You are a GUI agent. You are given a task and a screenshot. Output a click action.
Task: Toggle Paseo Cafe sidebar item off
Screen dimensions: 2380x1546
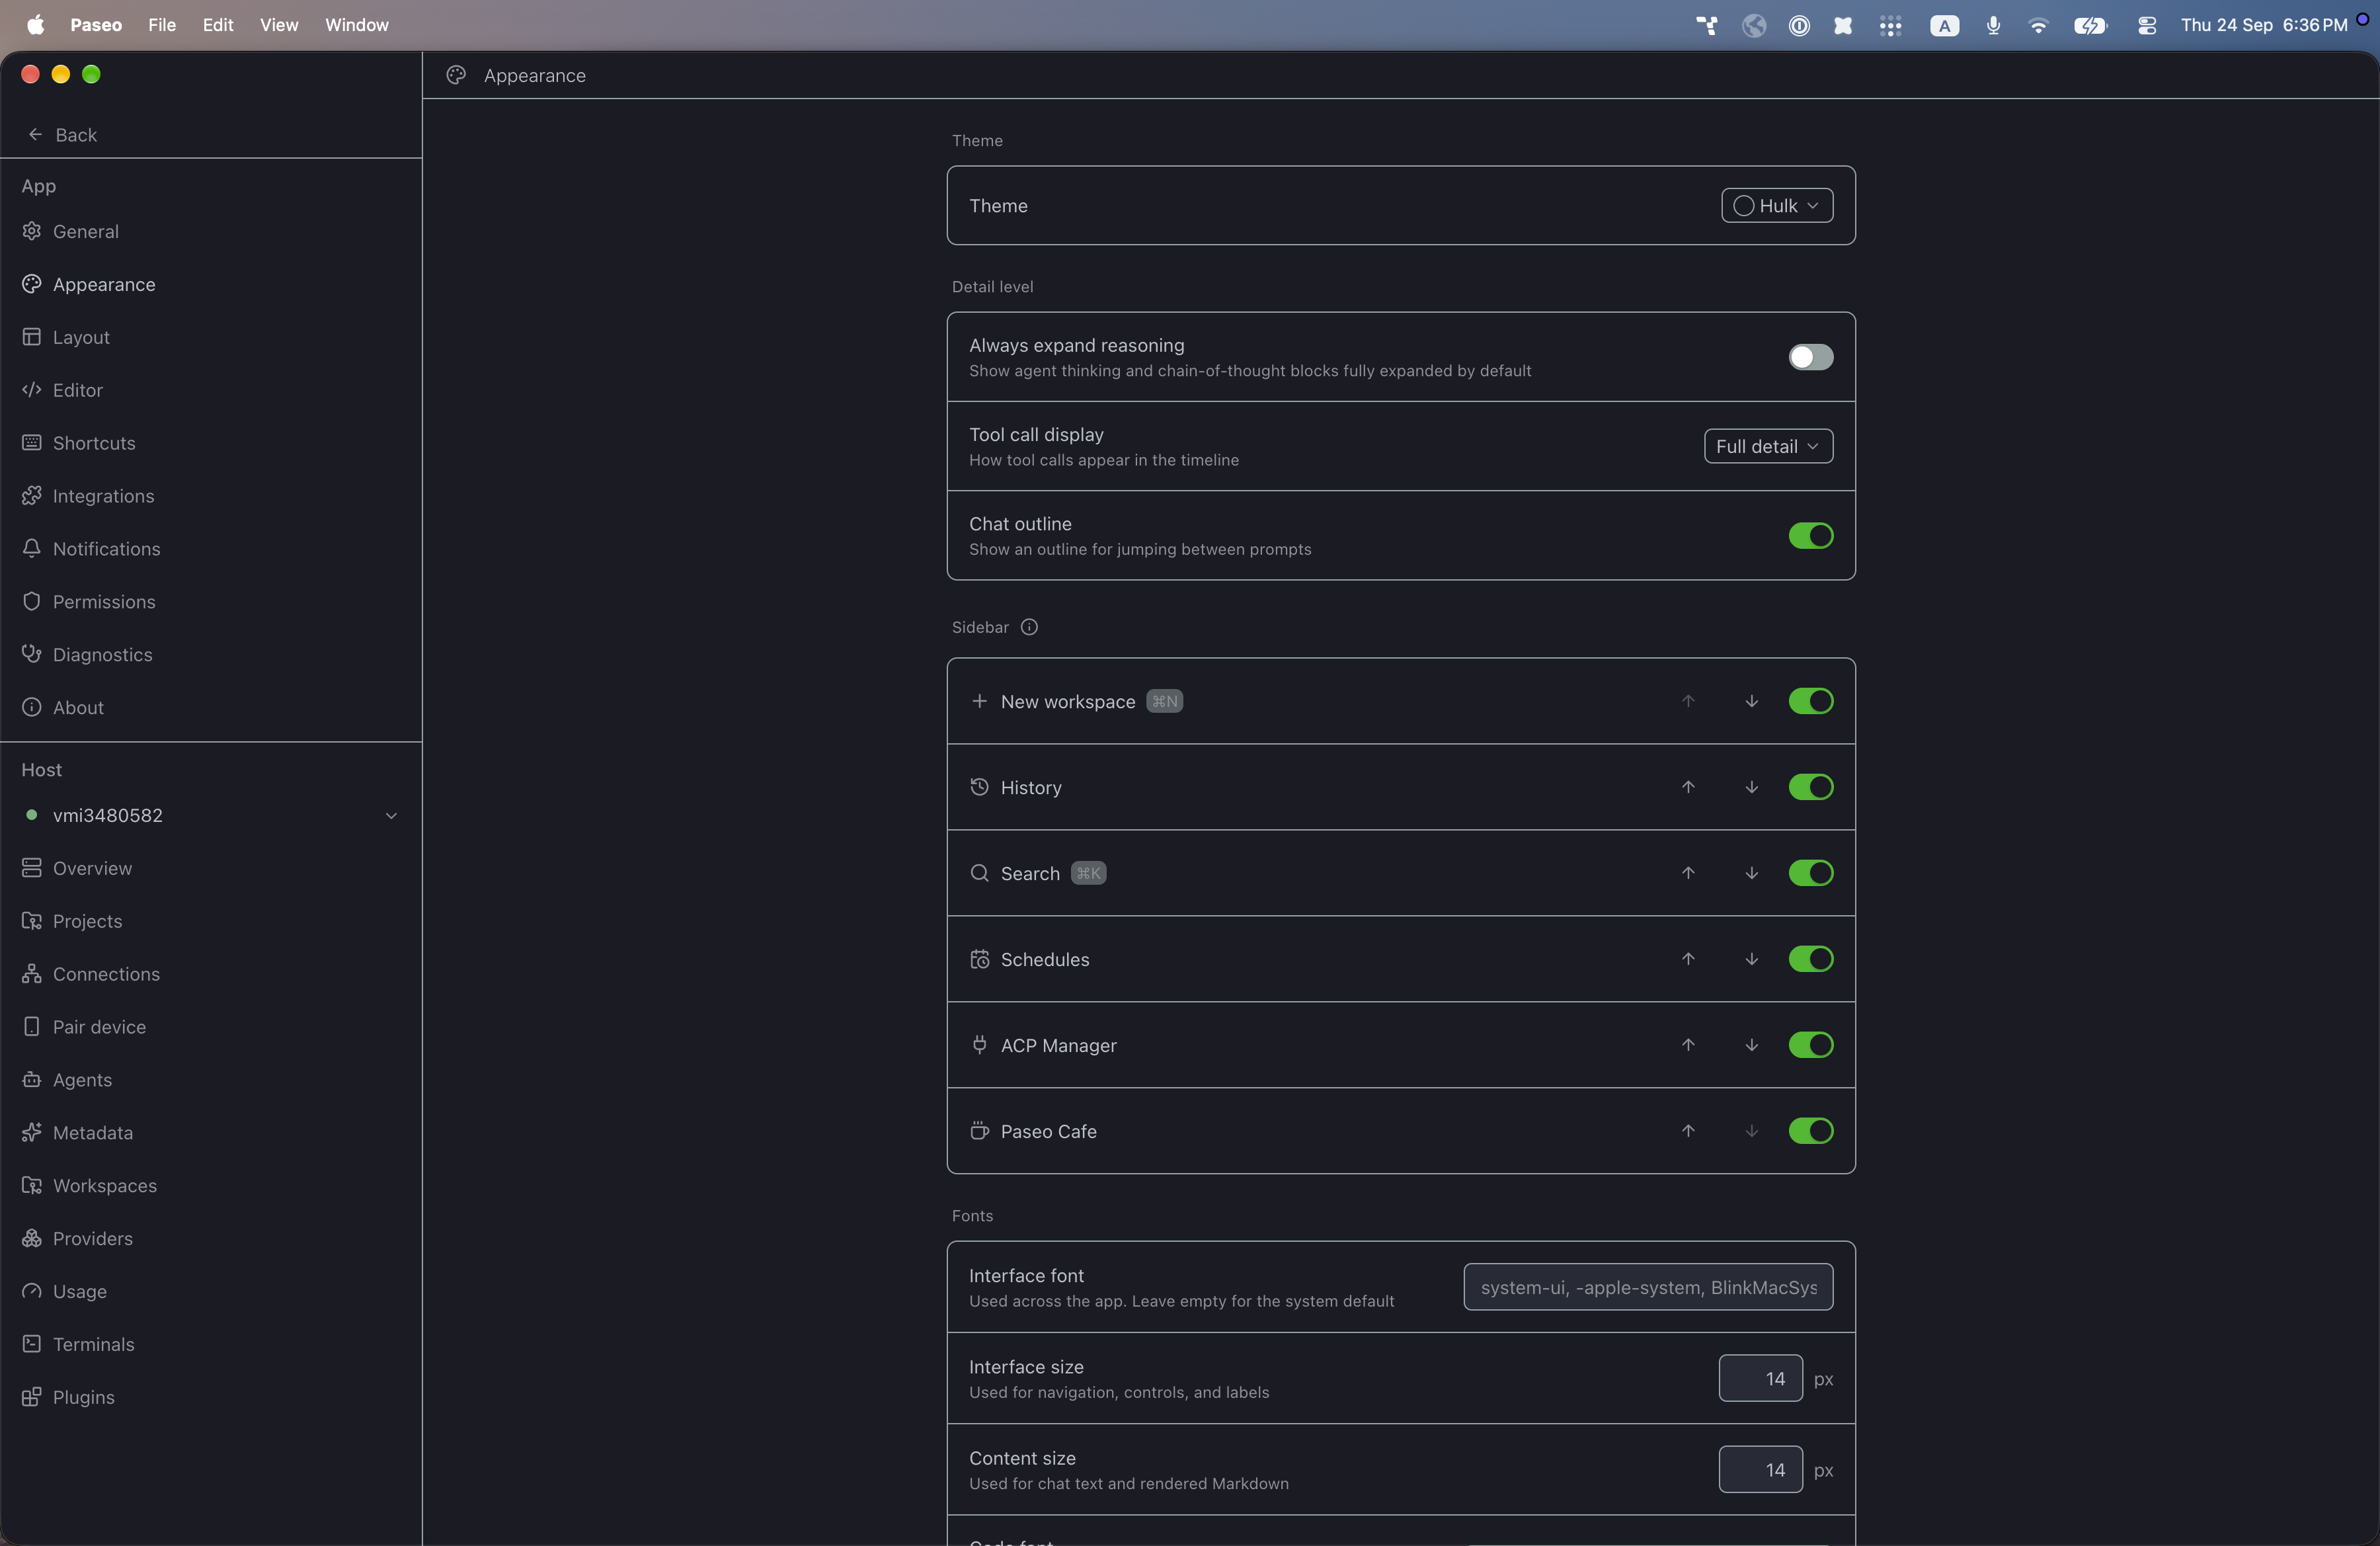coord(1811,1131)
